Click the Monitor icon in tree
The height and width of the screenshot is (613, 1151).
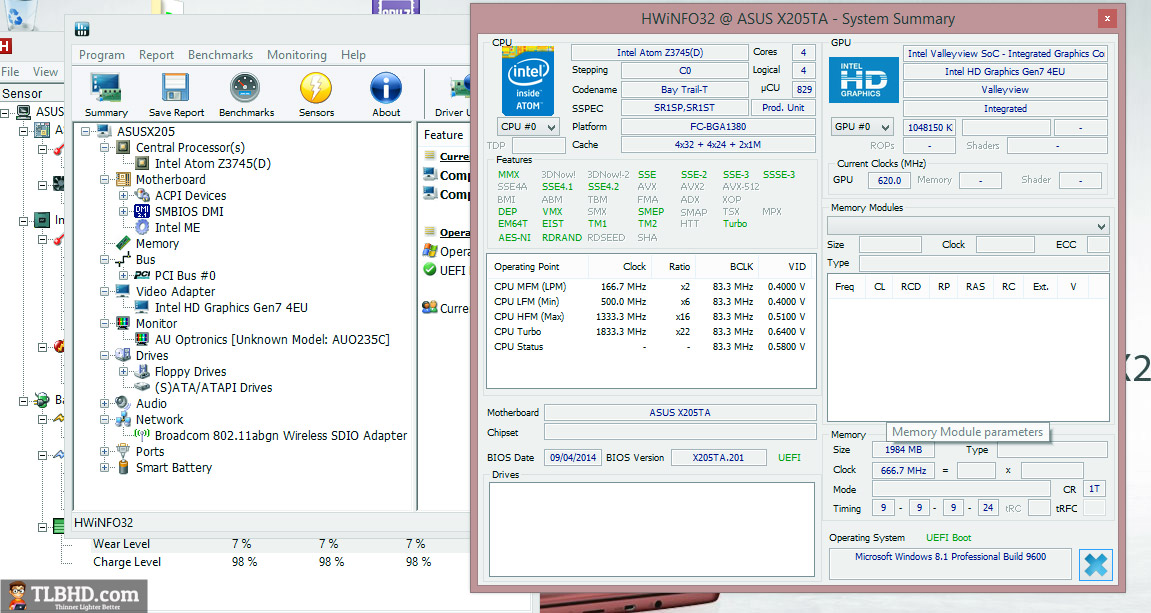pyautogui.click(x=123, y=324)
